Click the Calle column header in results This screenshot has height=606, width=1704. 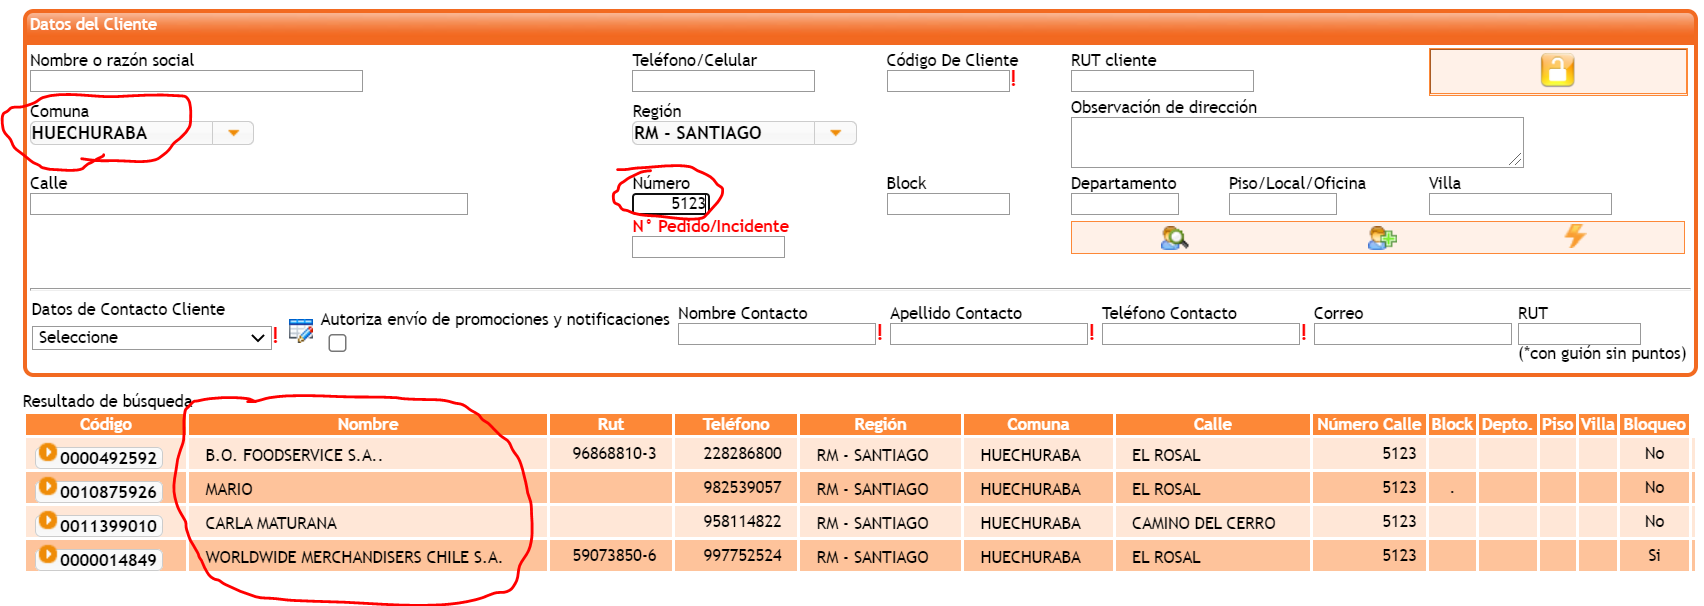pos(1212,424)
